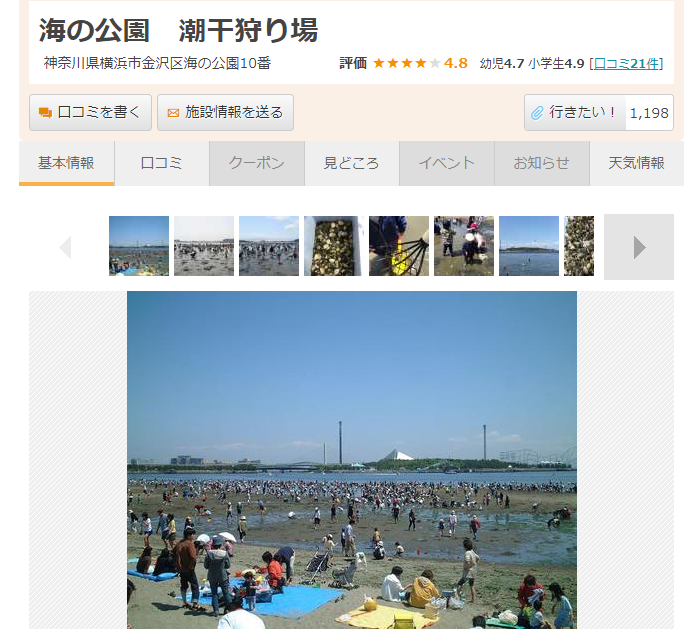Send facility info via 施設情報を送る button

click(x=225, y=113)
